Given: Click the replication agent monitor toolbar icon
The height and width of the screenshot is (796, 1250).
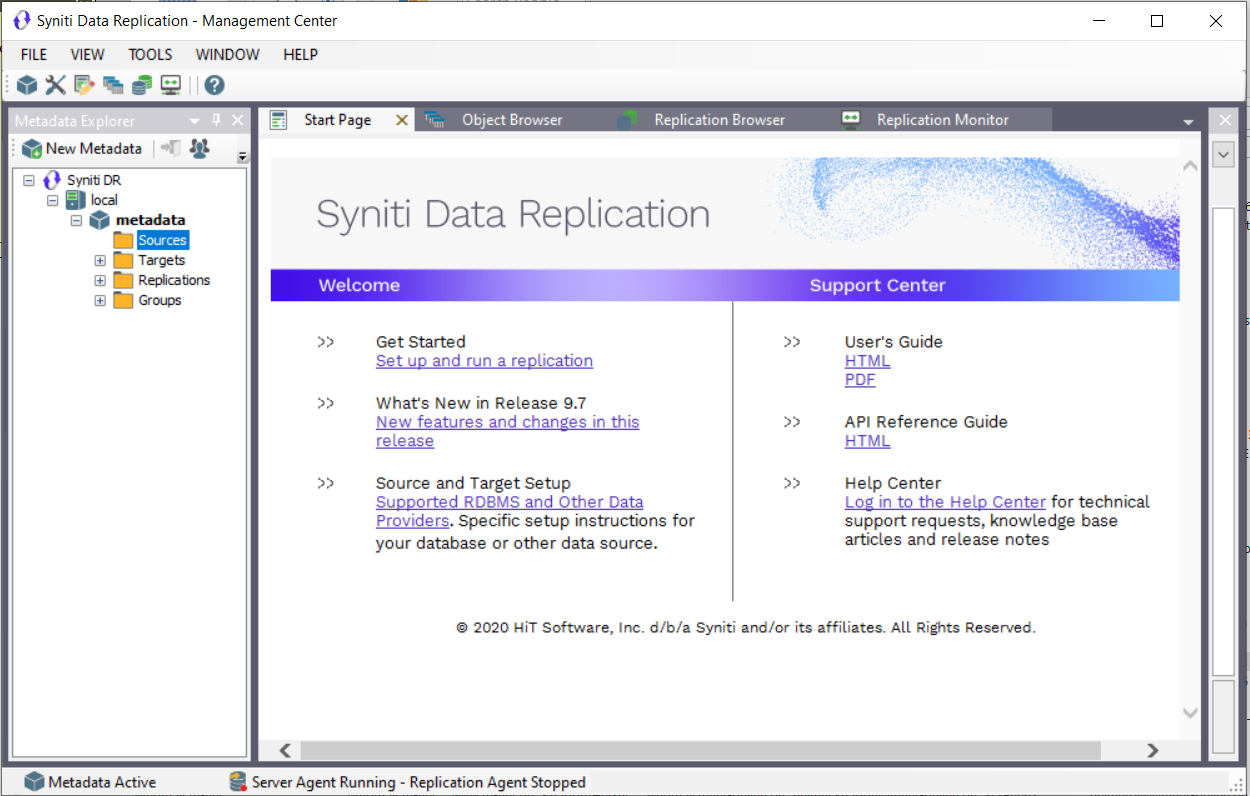Looking at the screenshot, I should click(x=169, y=84).
